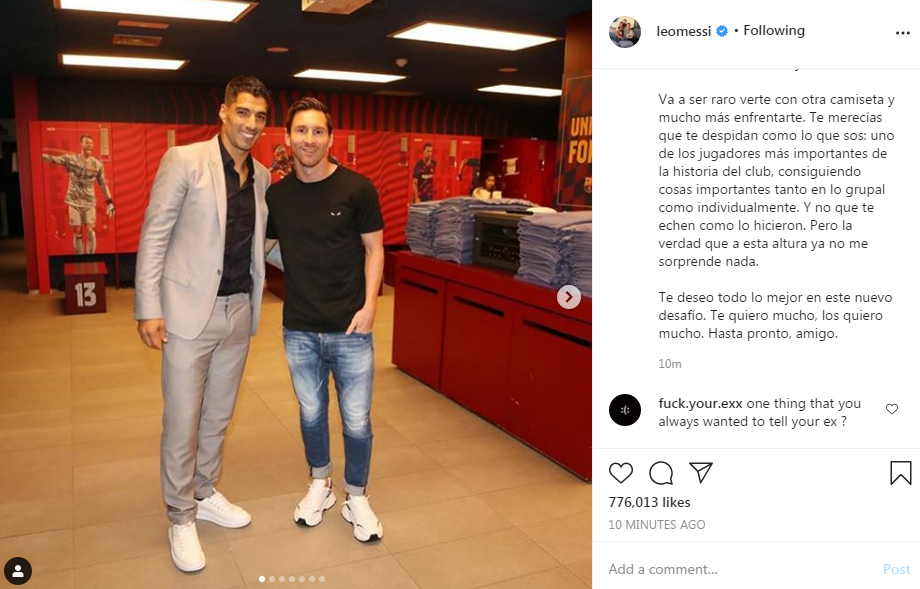Show tagged people icon on photo
The height and width of the screenshot is (589, 920).
click(x=18, y=571)
